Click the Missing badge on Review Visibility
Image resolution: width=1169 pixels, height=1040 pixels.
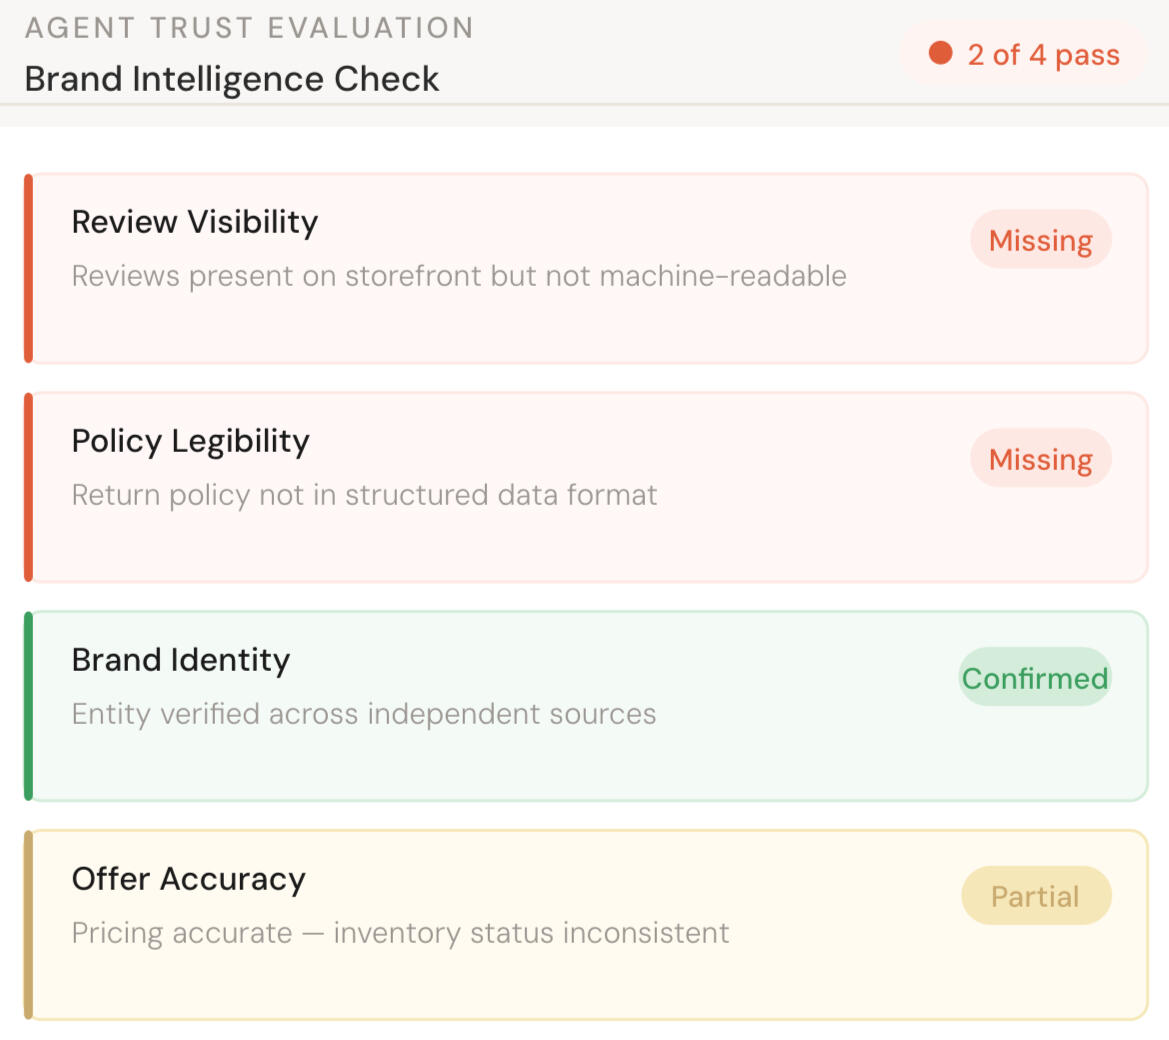1040,240
